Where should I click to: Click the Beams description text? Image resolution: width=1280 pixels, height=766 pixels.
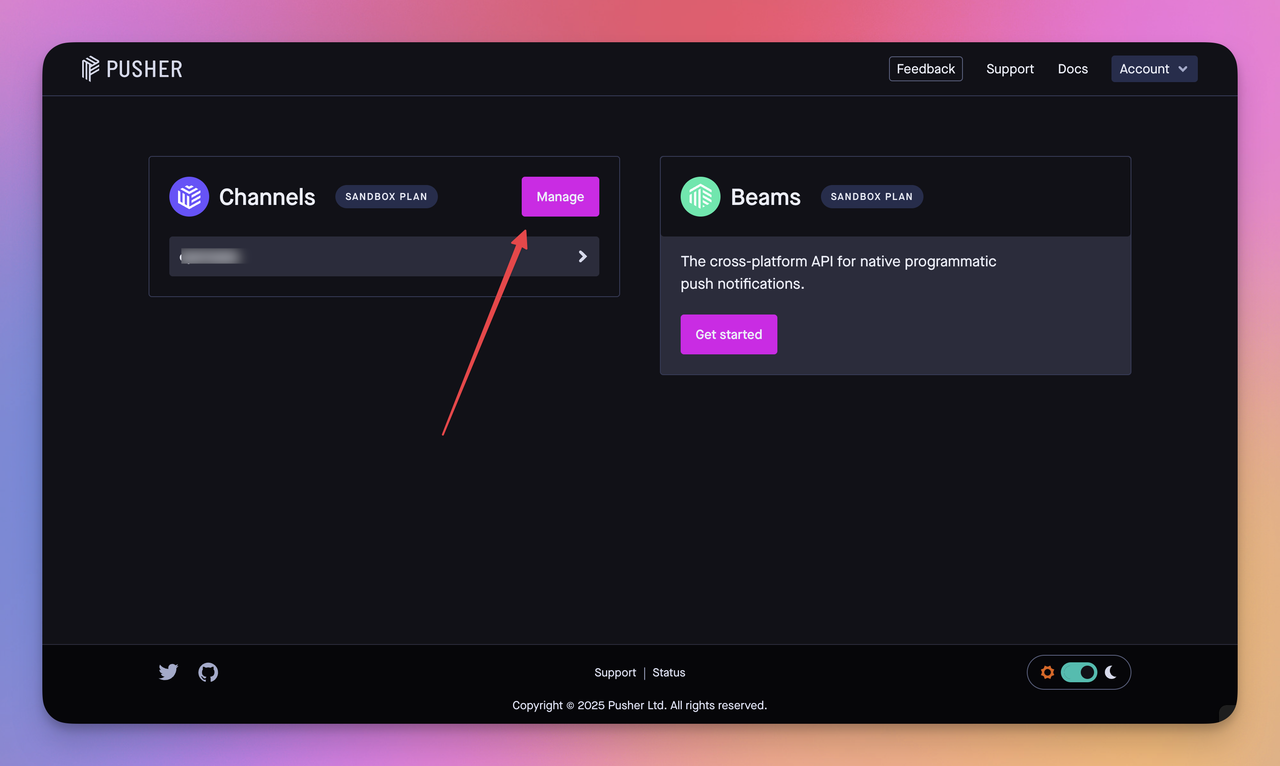point(839,272)
